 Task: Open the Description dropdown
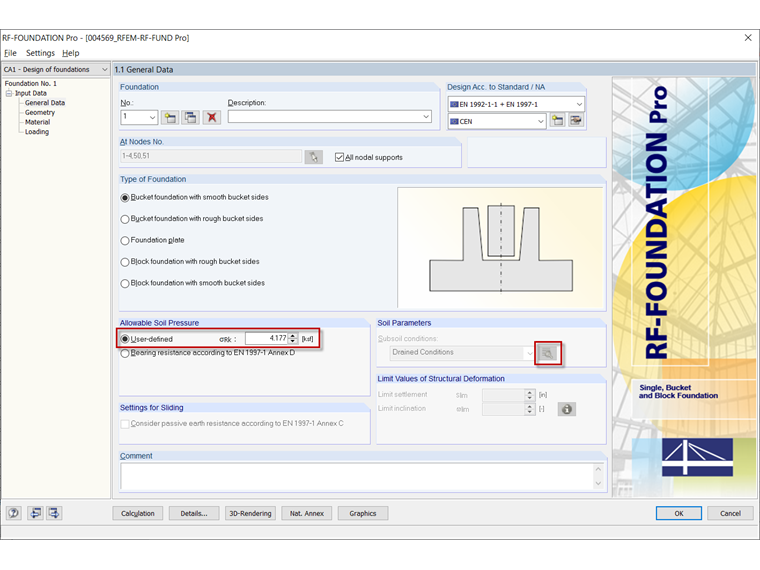pos(426,116)
